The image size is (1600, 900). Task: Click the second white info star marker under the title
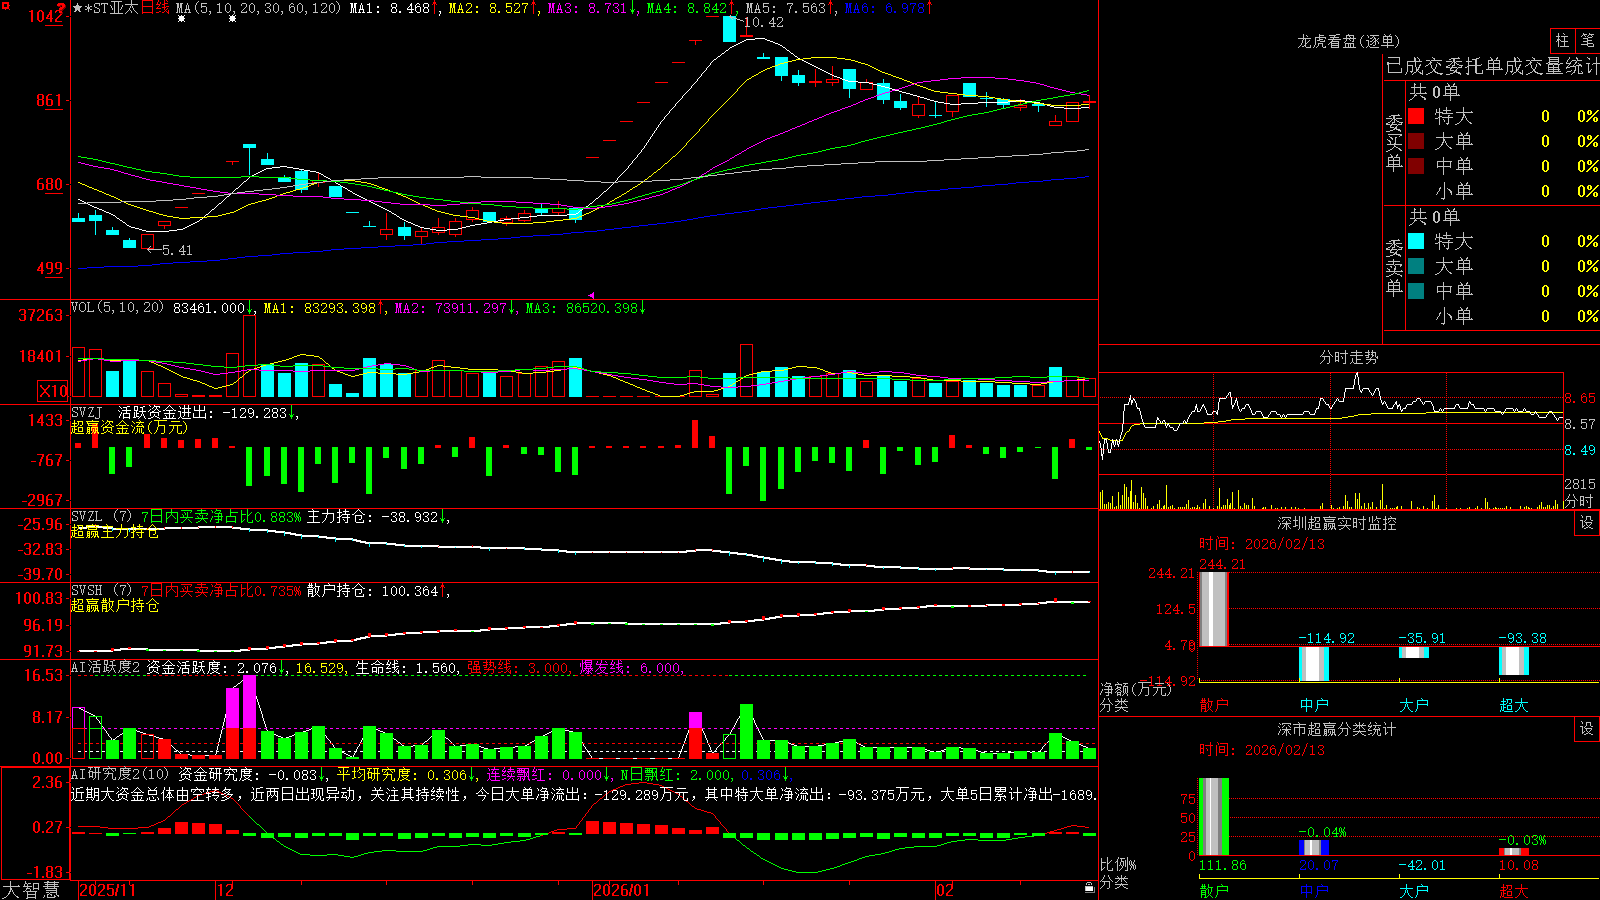pos(232,19)
